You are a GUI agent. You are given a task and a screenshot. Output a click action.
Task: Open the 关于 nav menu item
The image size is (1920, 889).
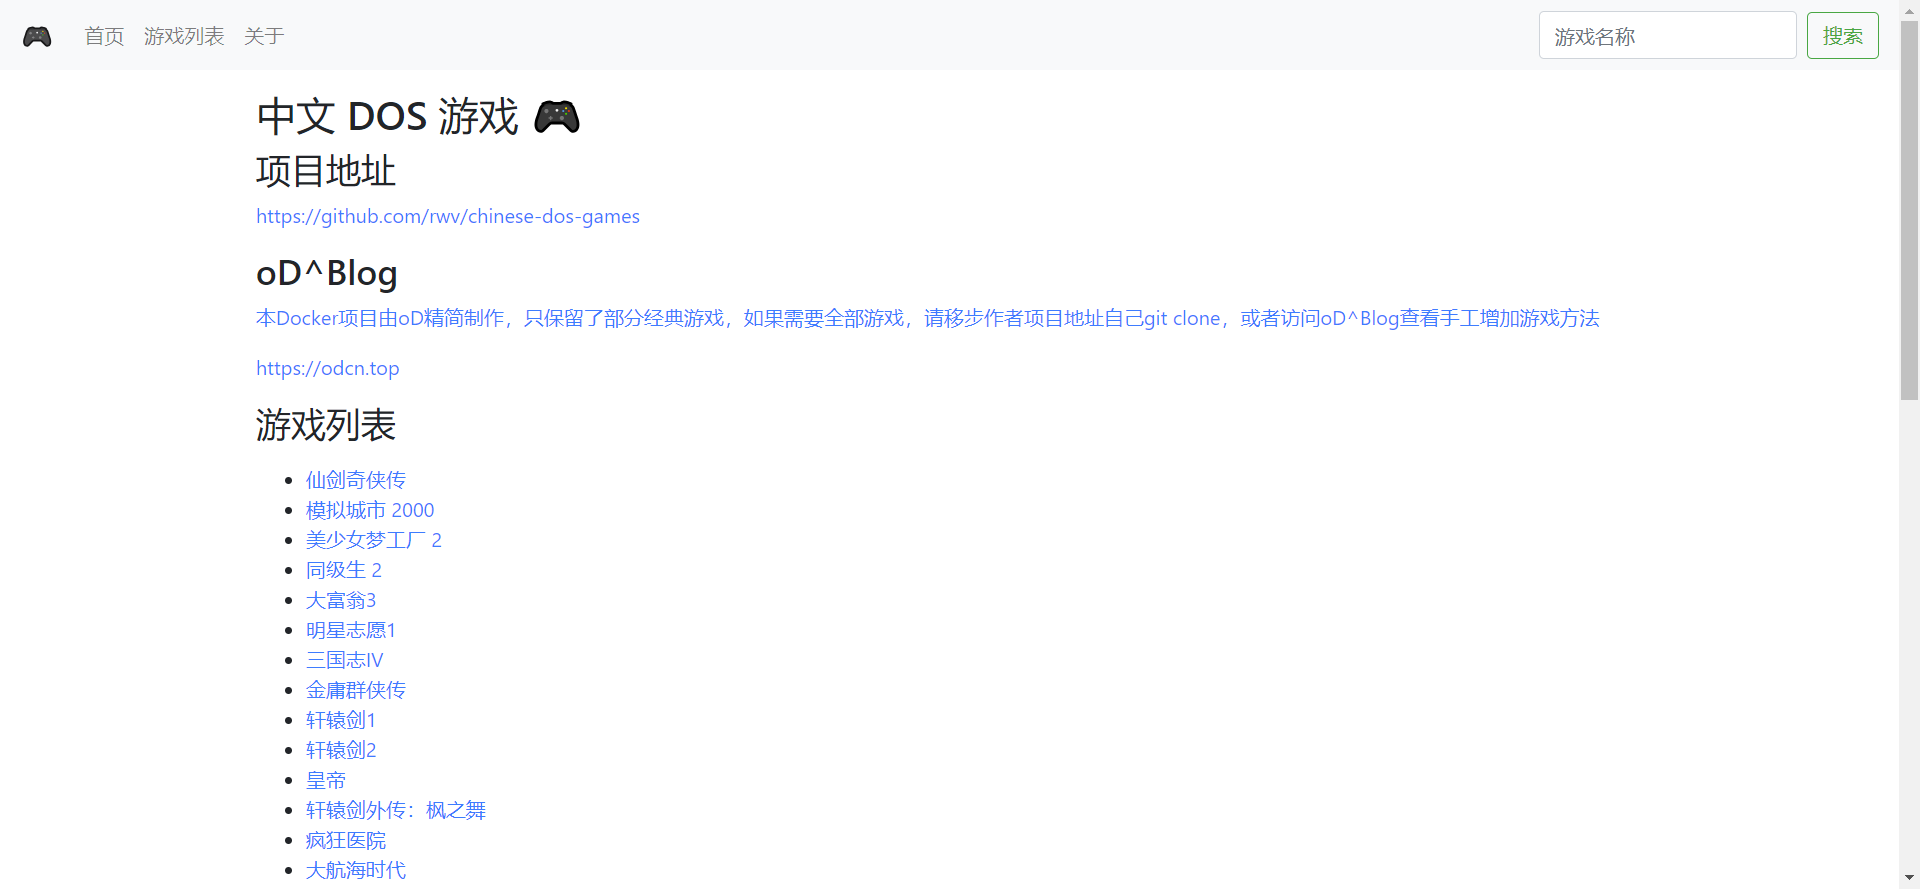(264, 37)
